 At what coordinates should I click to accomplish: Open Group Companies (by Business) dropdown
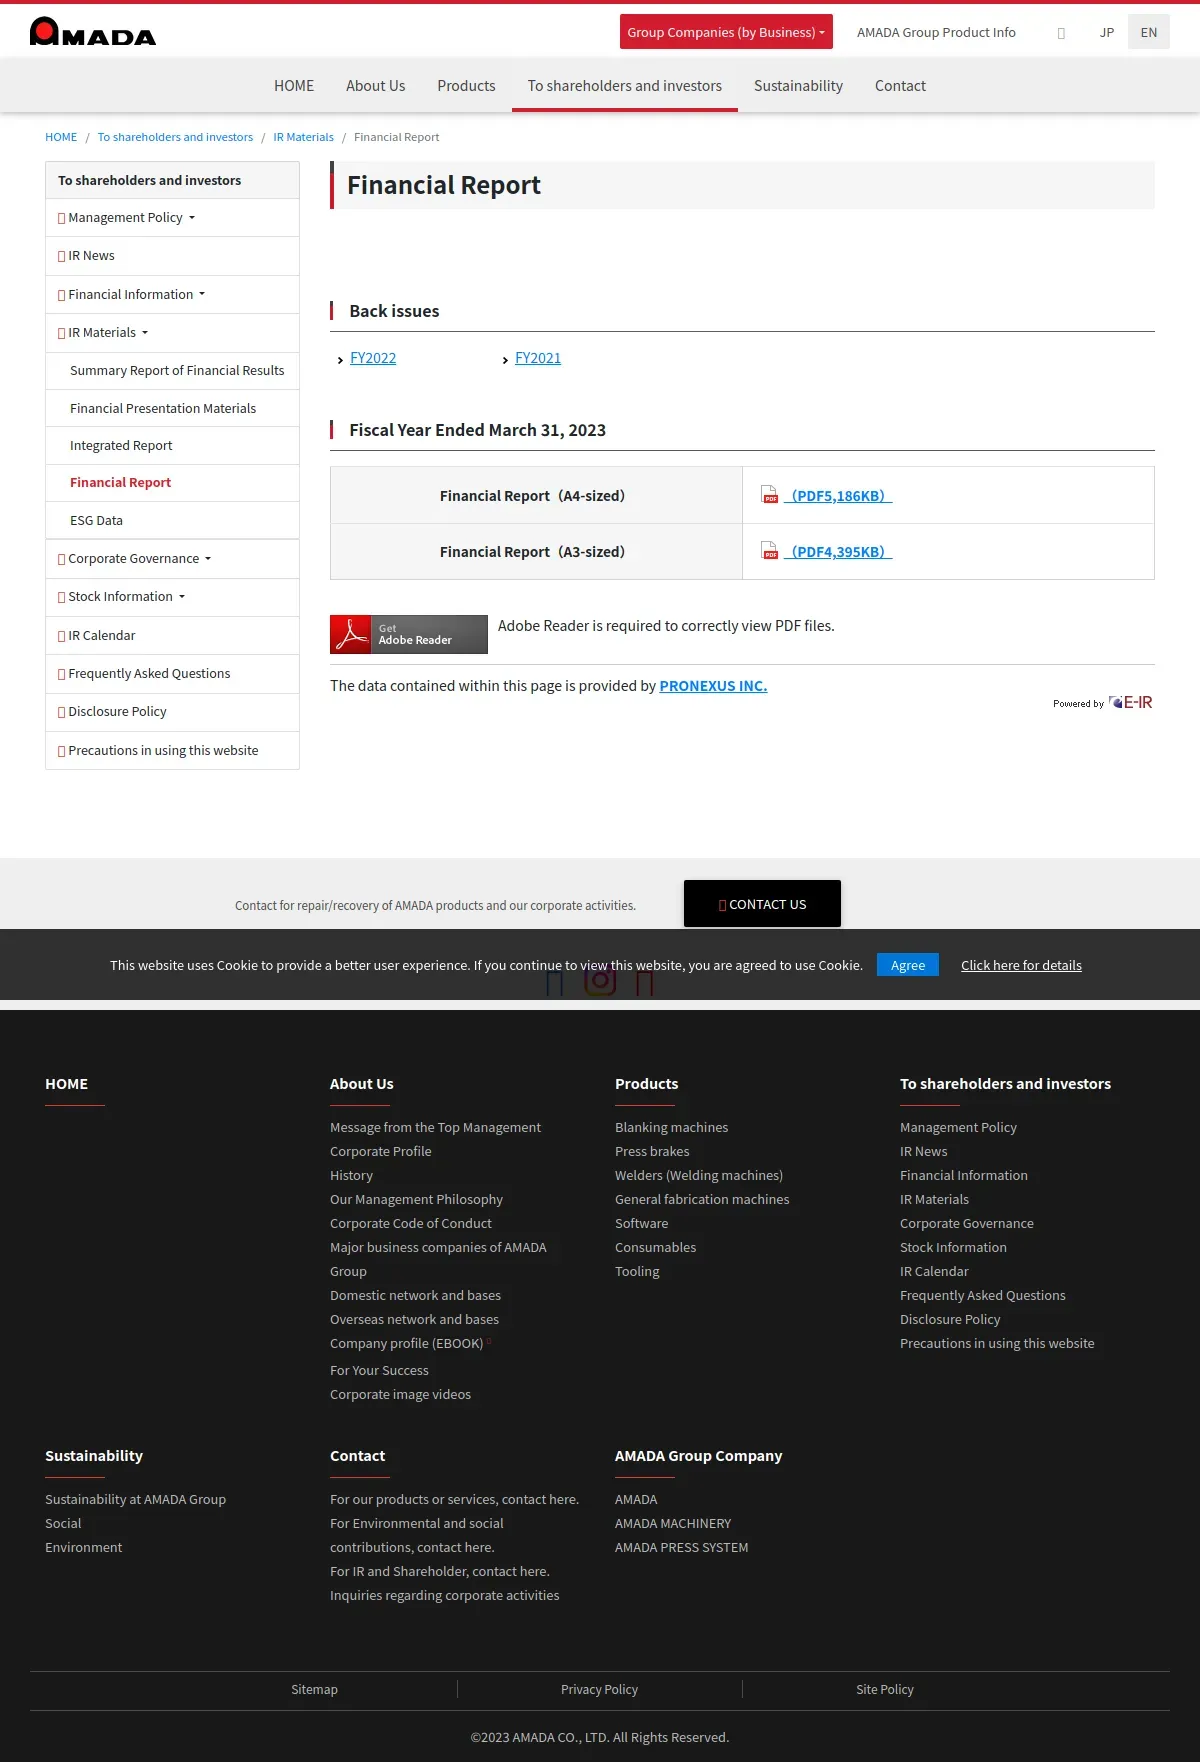tap(726, 32)
